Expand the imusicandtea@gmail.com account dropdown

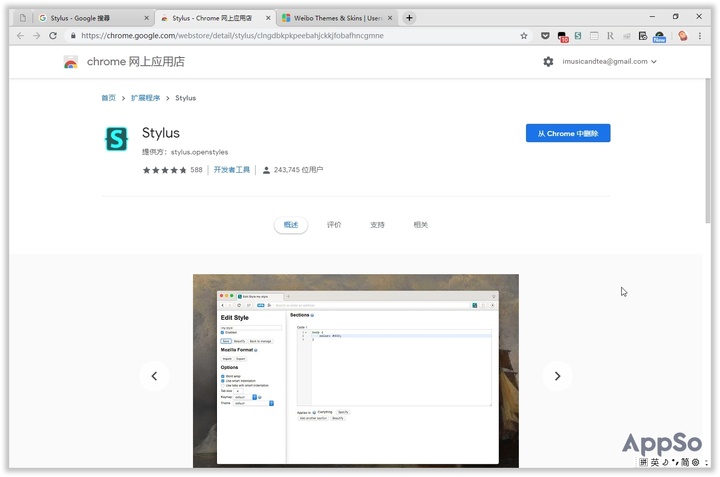pos(609,62)
